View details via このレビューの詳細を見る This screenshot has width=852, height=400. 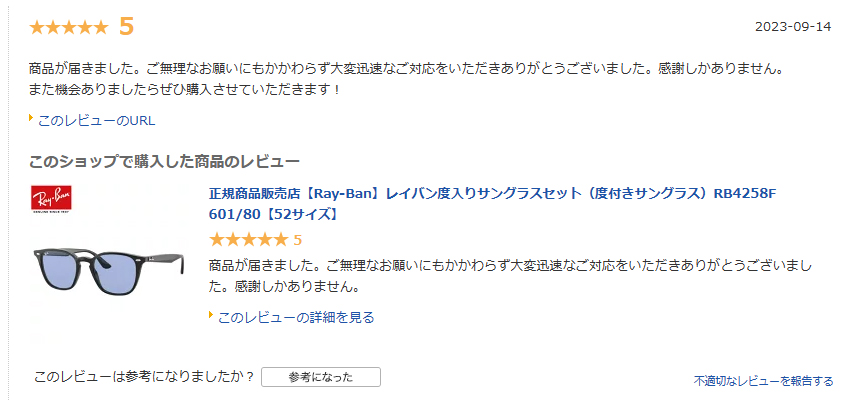296,318
